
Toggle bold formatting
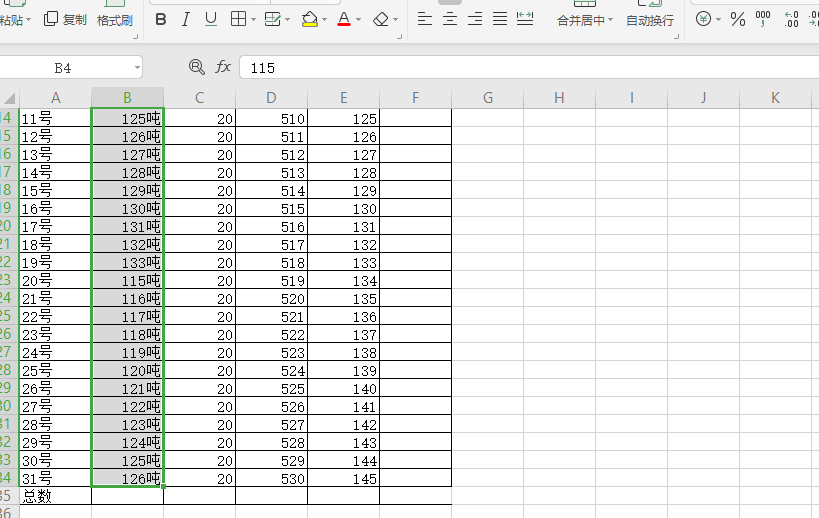click(x=161, y=20)
